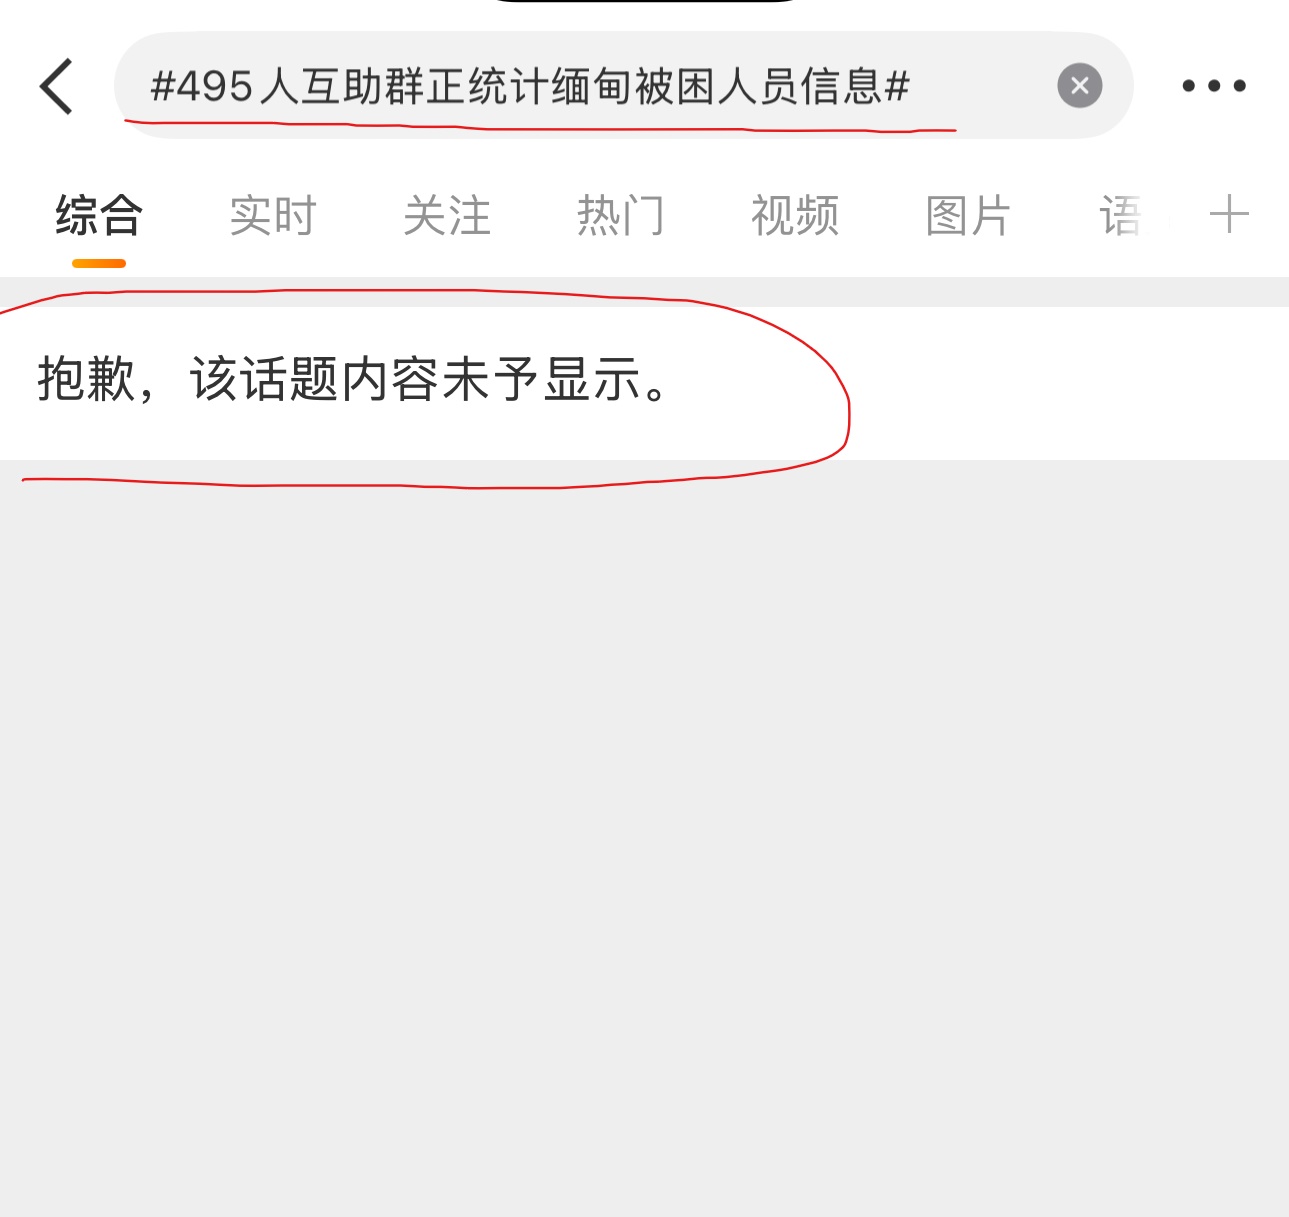This screenshot has height=1217, width=1289.
Task: Tap the plus icon to add tabs
Action: (1229, 215)
